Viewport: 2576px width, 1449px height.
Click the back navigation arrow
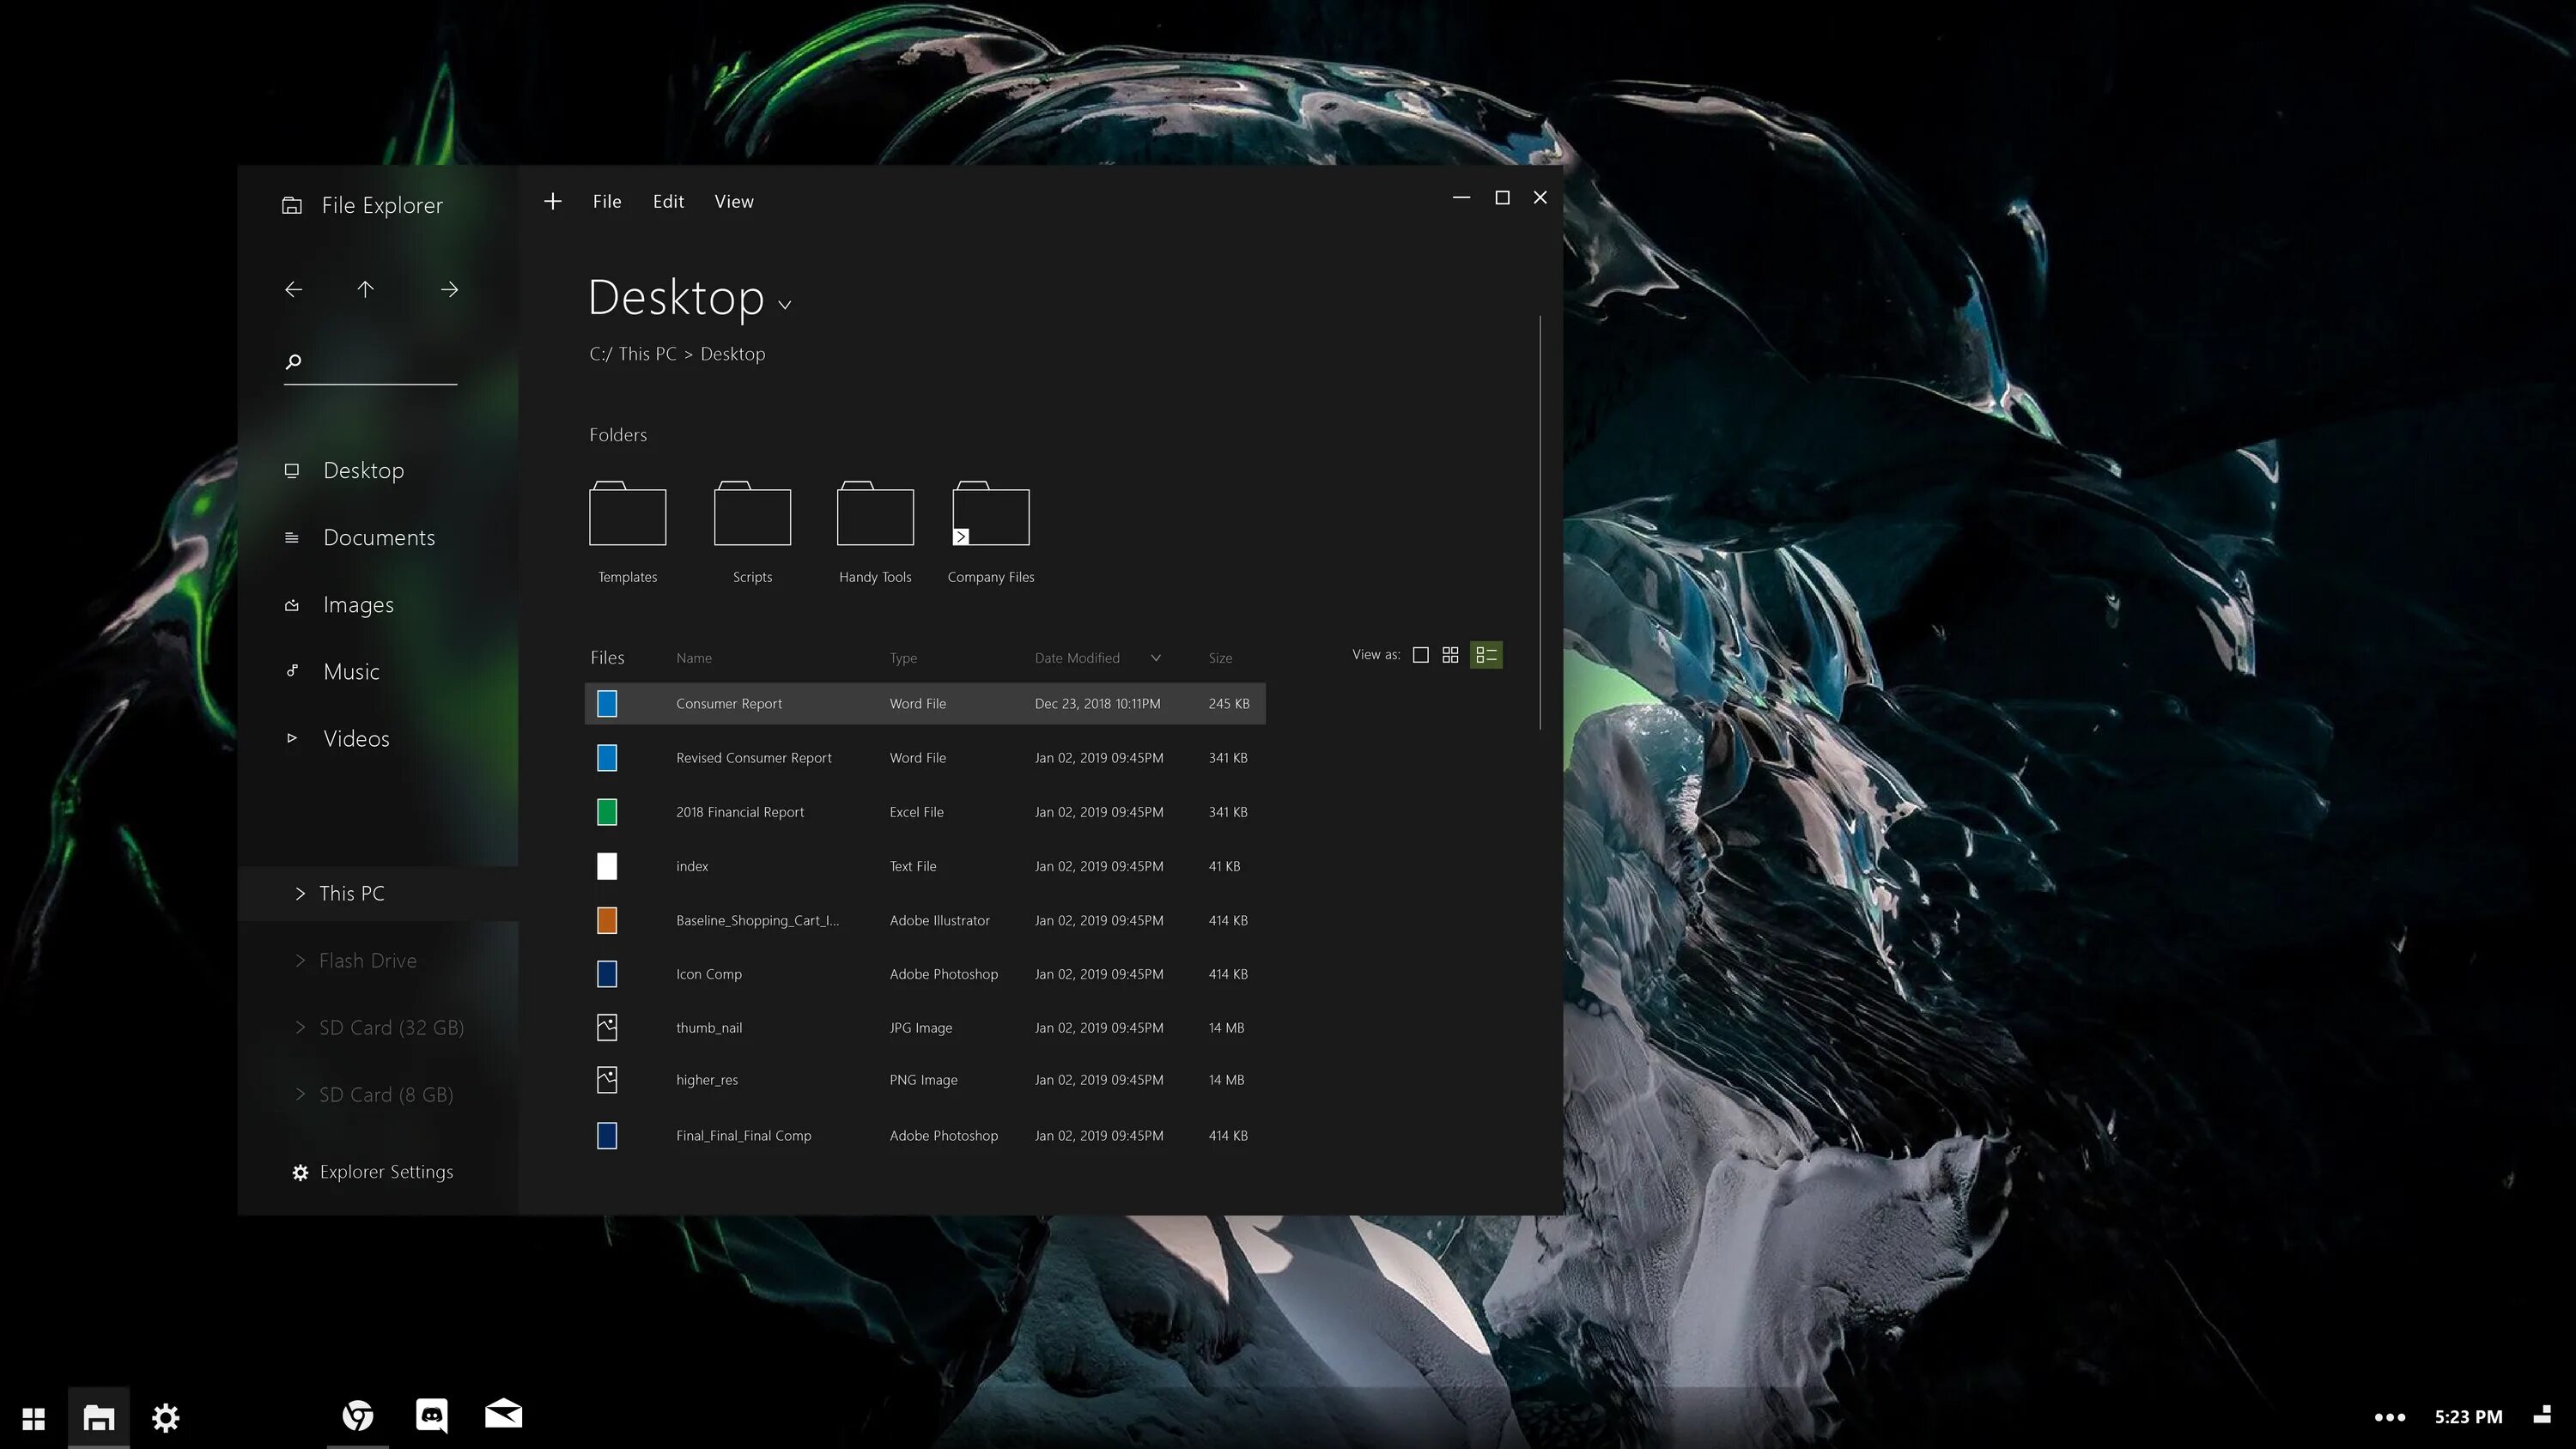pyautogui.click(x=293, y=289)
